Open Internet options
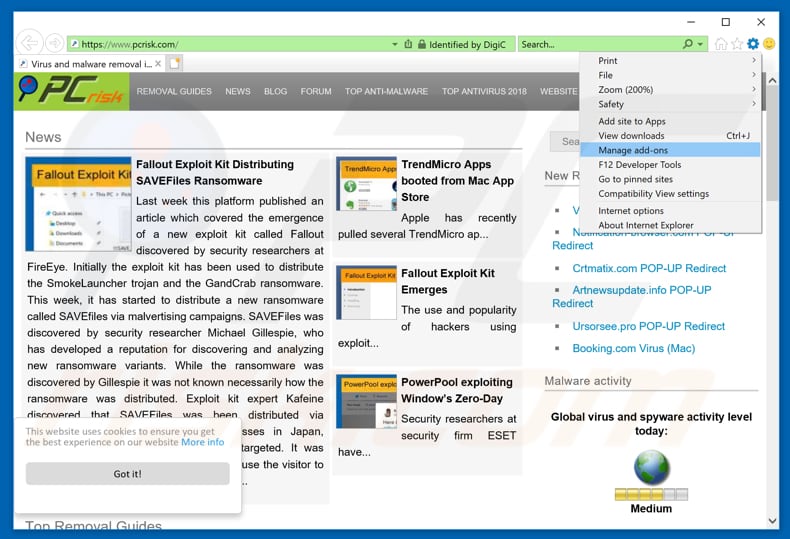Viewport: 790px width, 539px height. (x=670, y=211)
